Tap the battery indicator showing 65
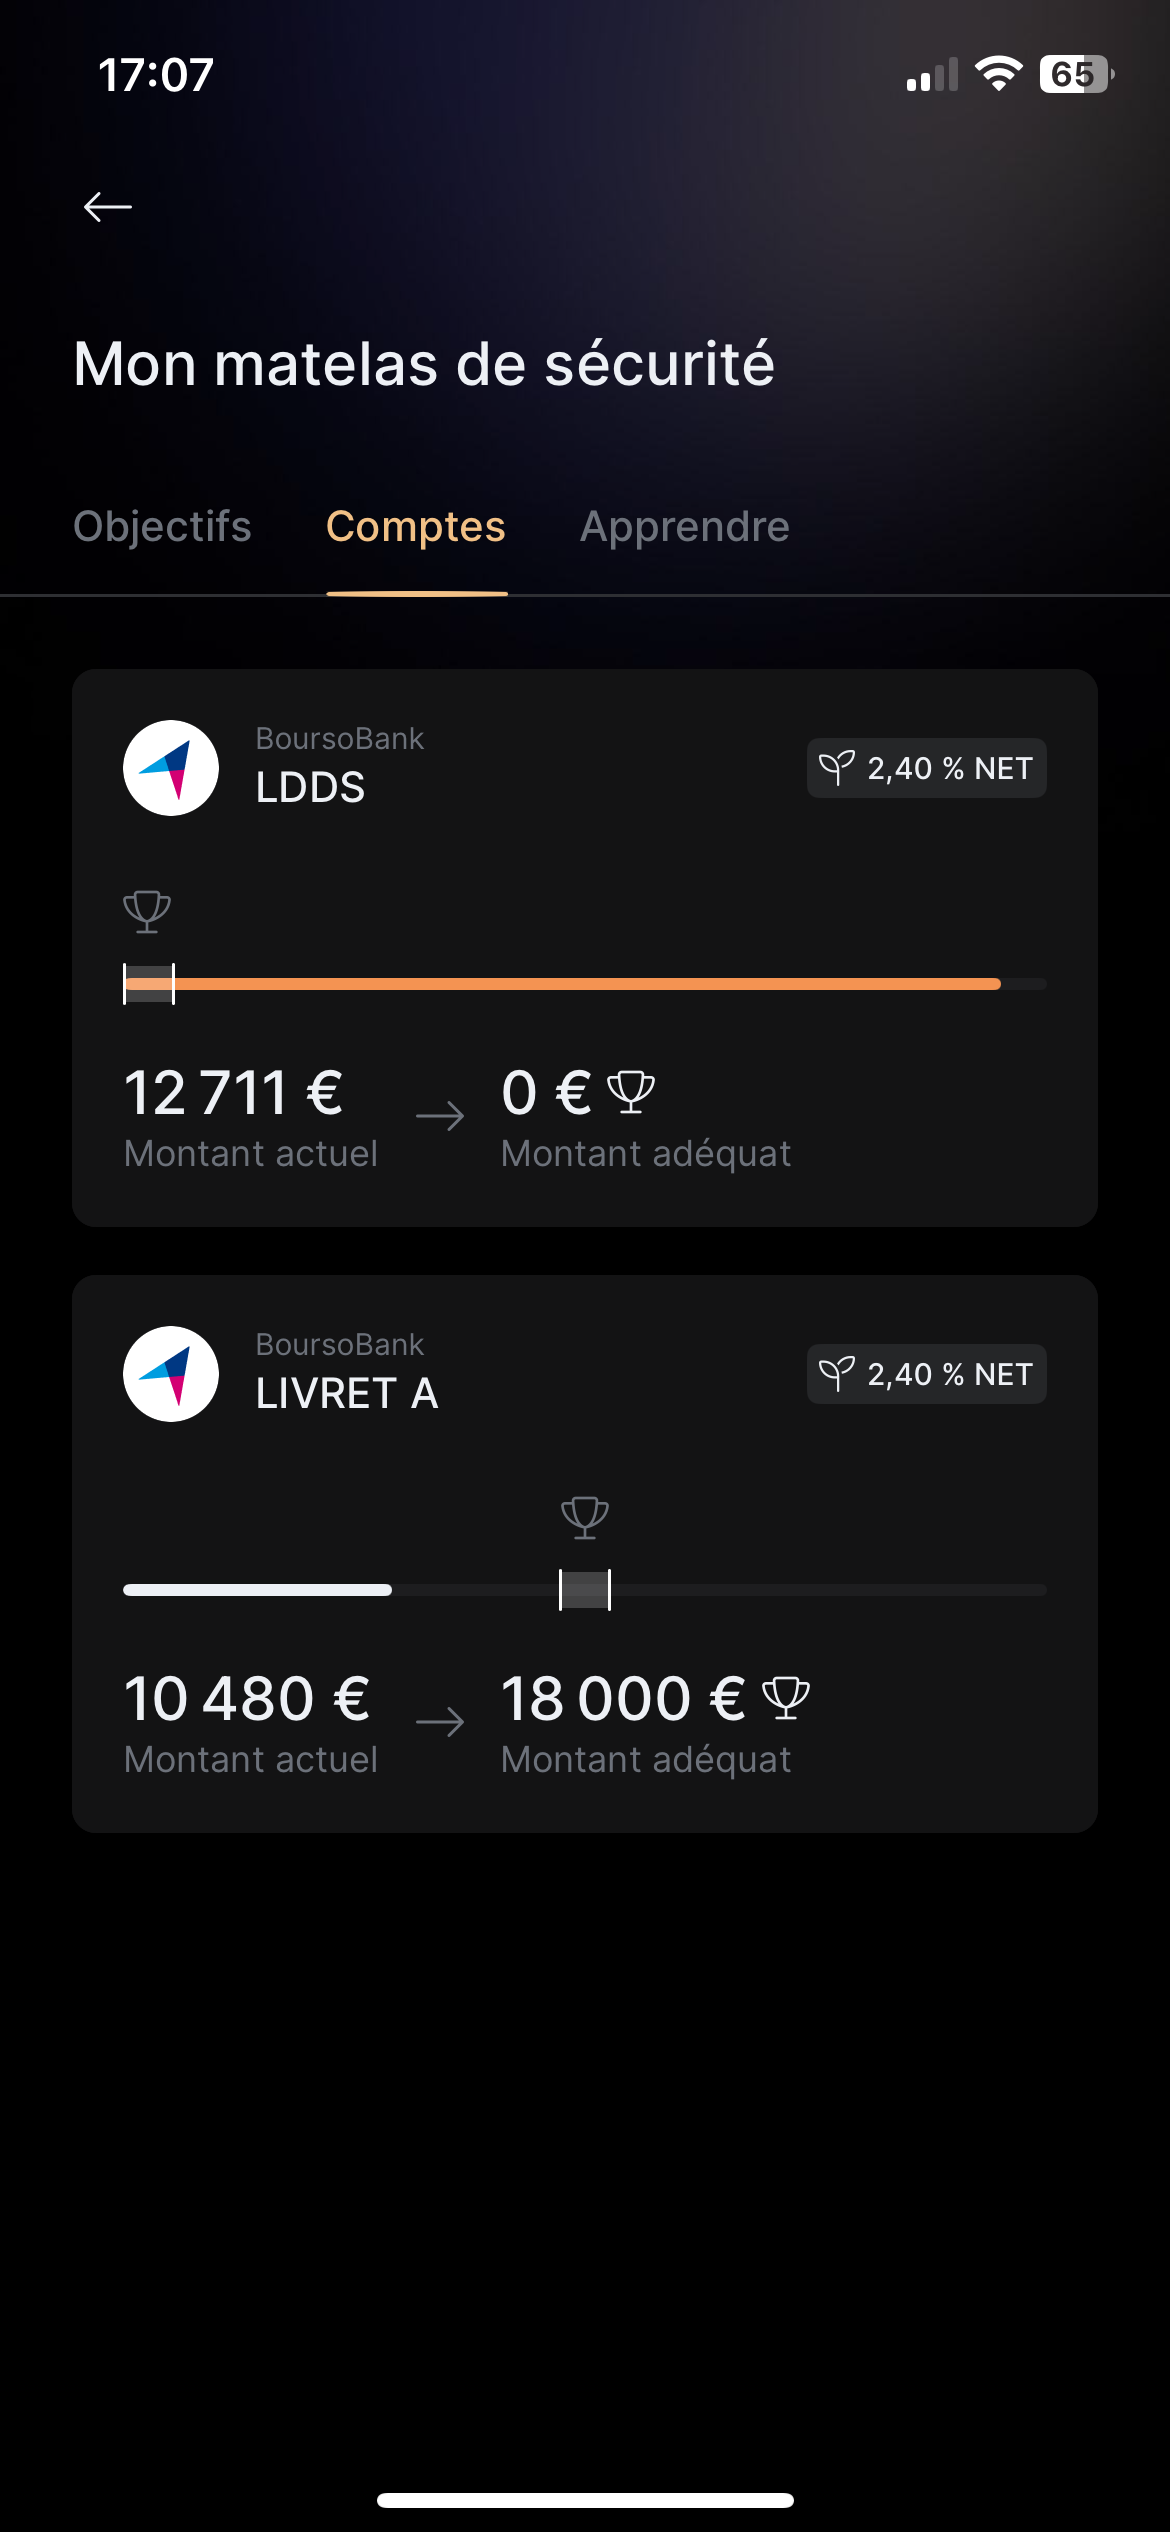Viewport: 1170px width, 2532px height. 1076,74
